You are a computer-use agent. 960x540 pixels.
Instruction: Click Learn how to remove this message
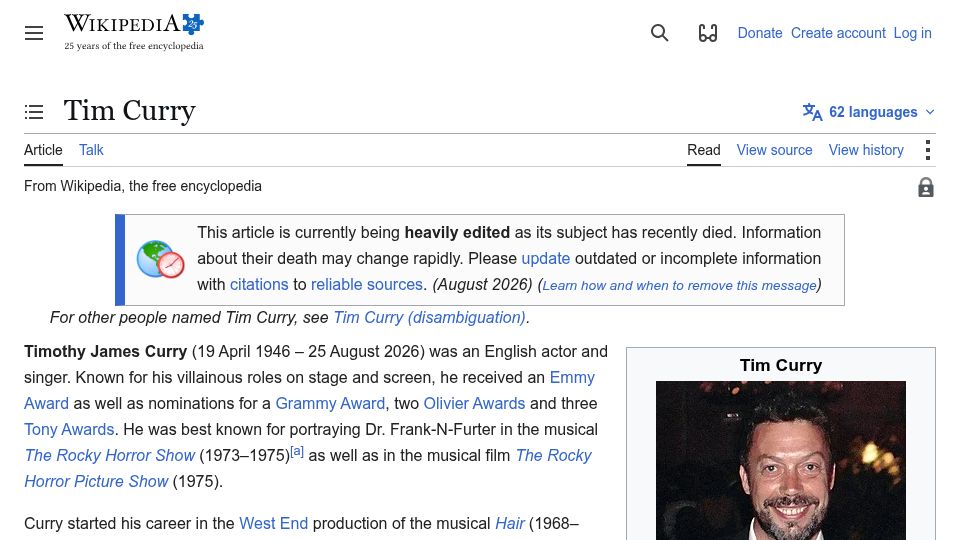[x=680, y=285]
